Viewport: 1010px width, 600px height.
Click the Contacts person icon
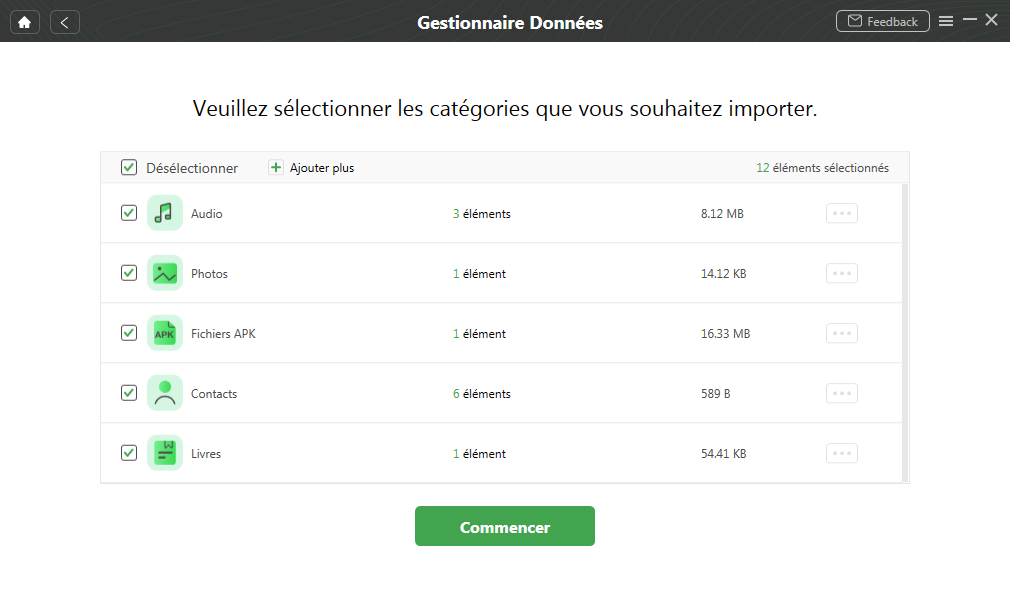coord(165,392)
